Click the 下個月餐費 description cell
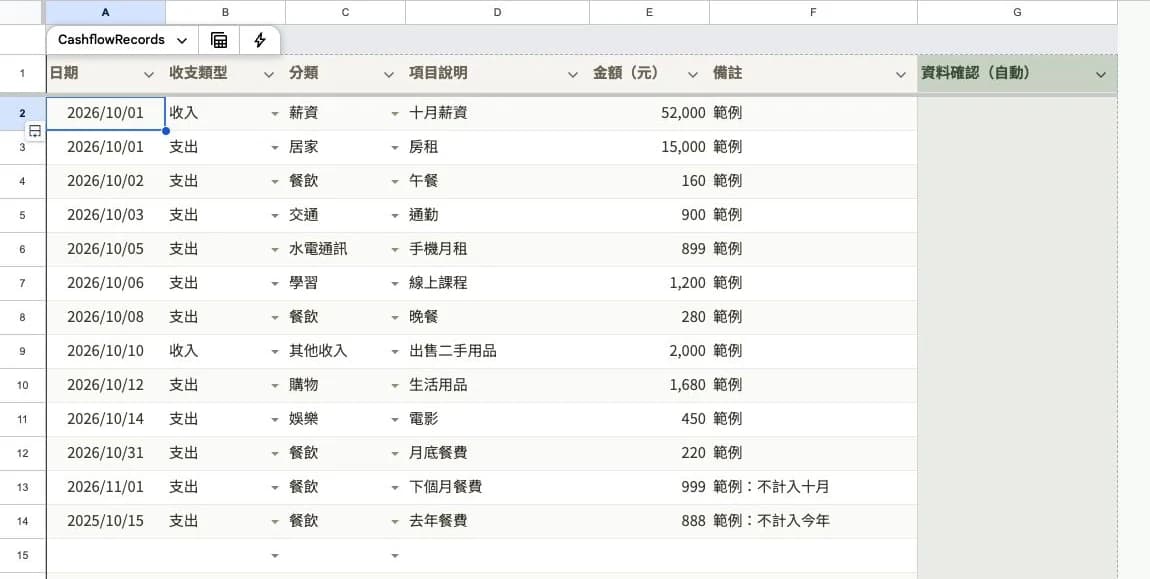The width and height of the screenshot is (1150, 579). [x=497, y=487]
